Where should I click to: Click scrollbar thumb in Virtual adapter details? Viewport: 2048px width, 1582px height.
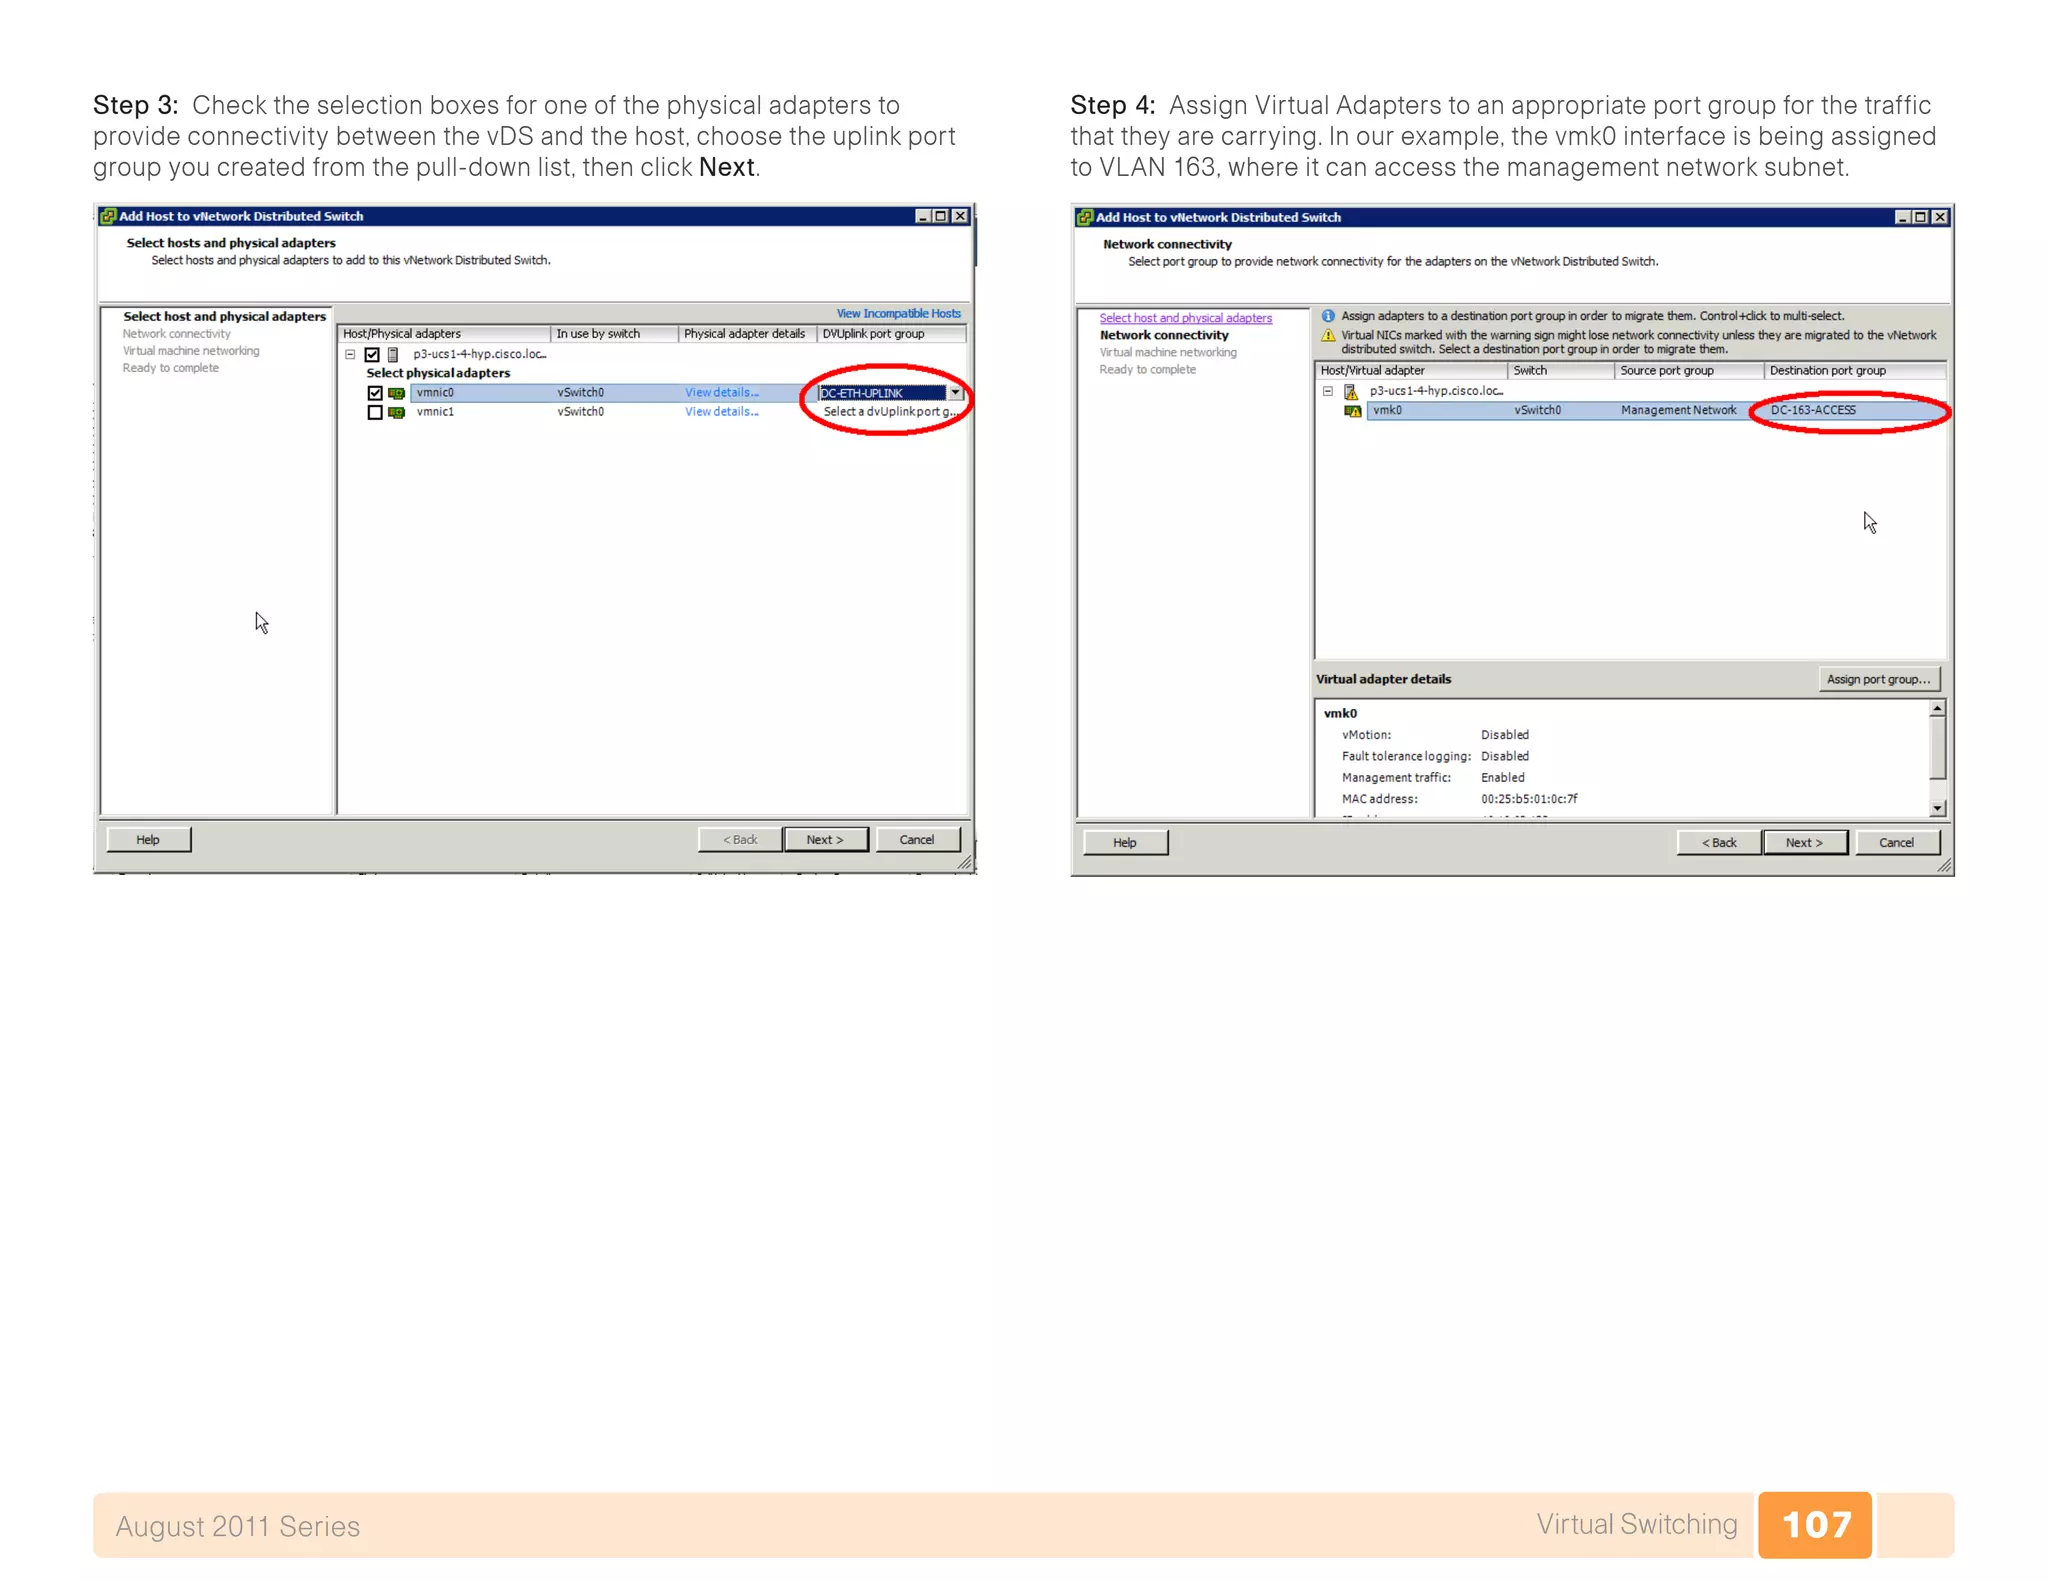pos(1937,748)
